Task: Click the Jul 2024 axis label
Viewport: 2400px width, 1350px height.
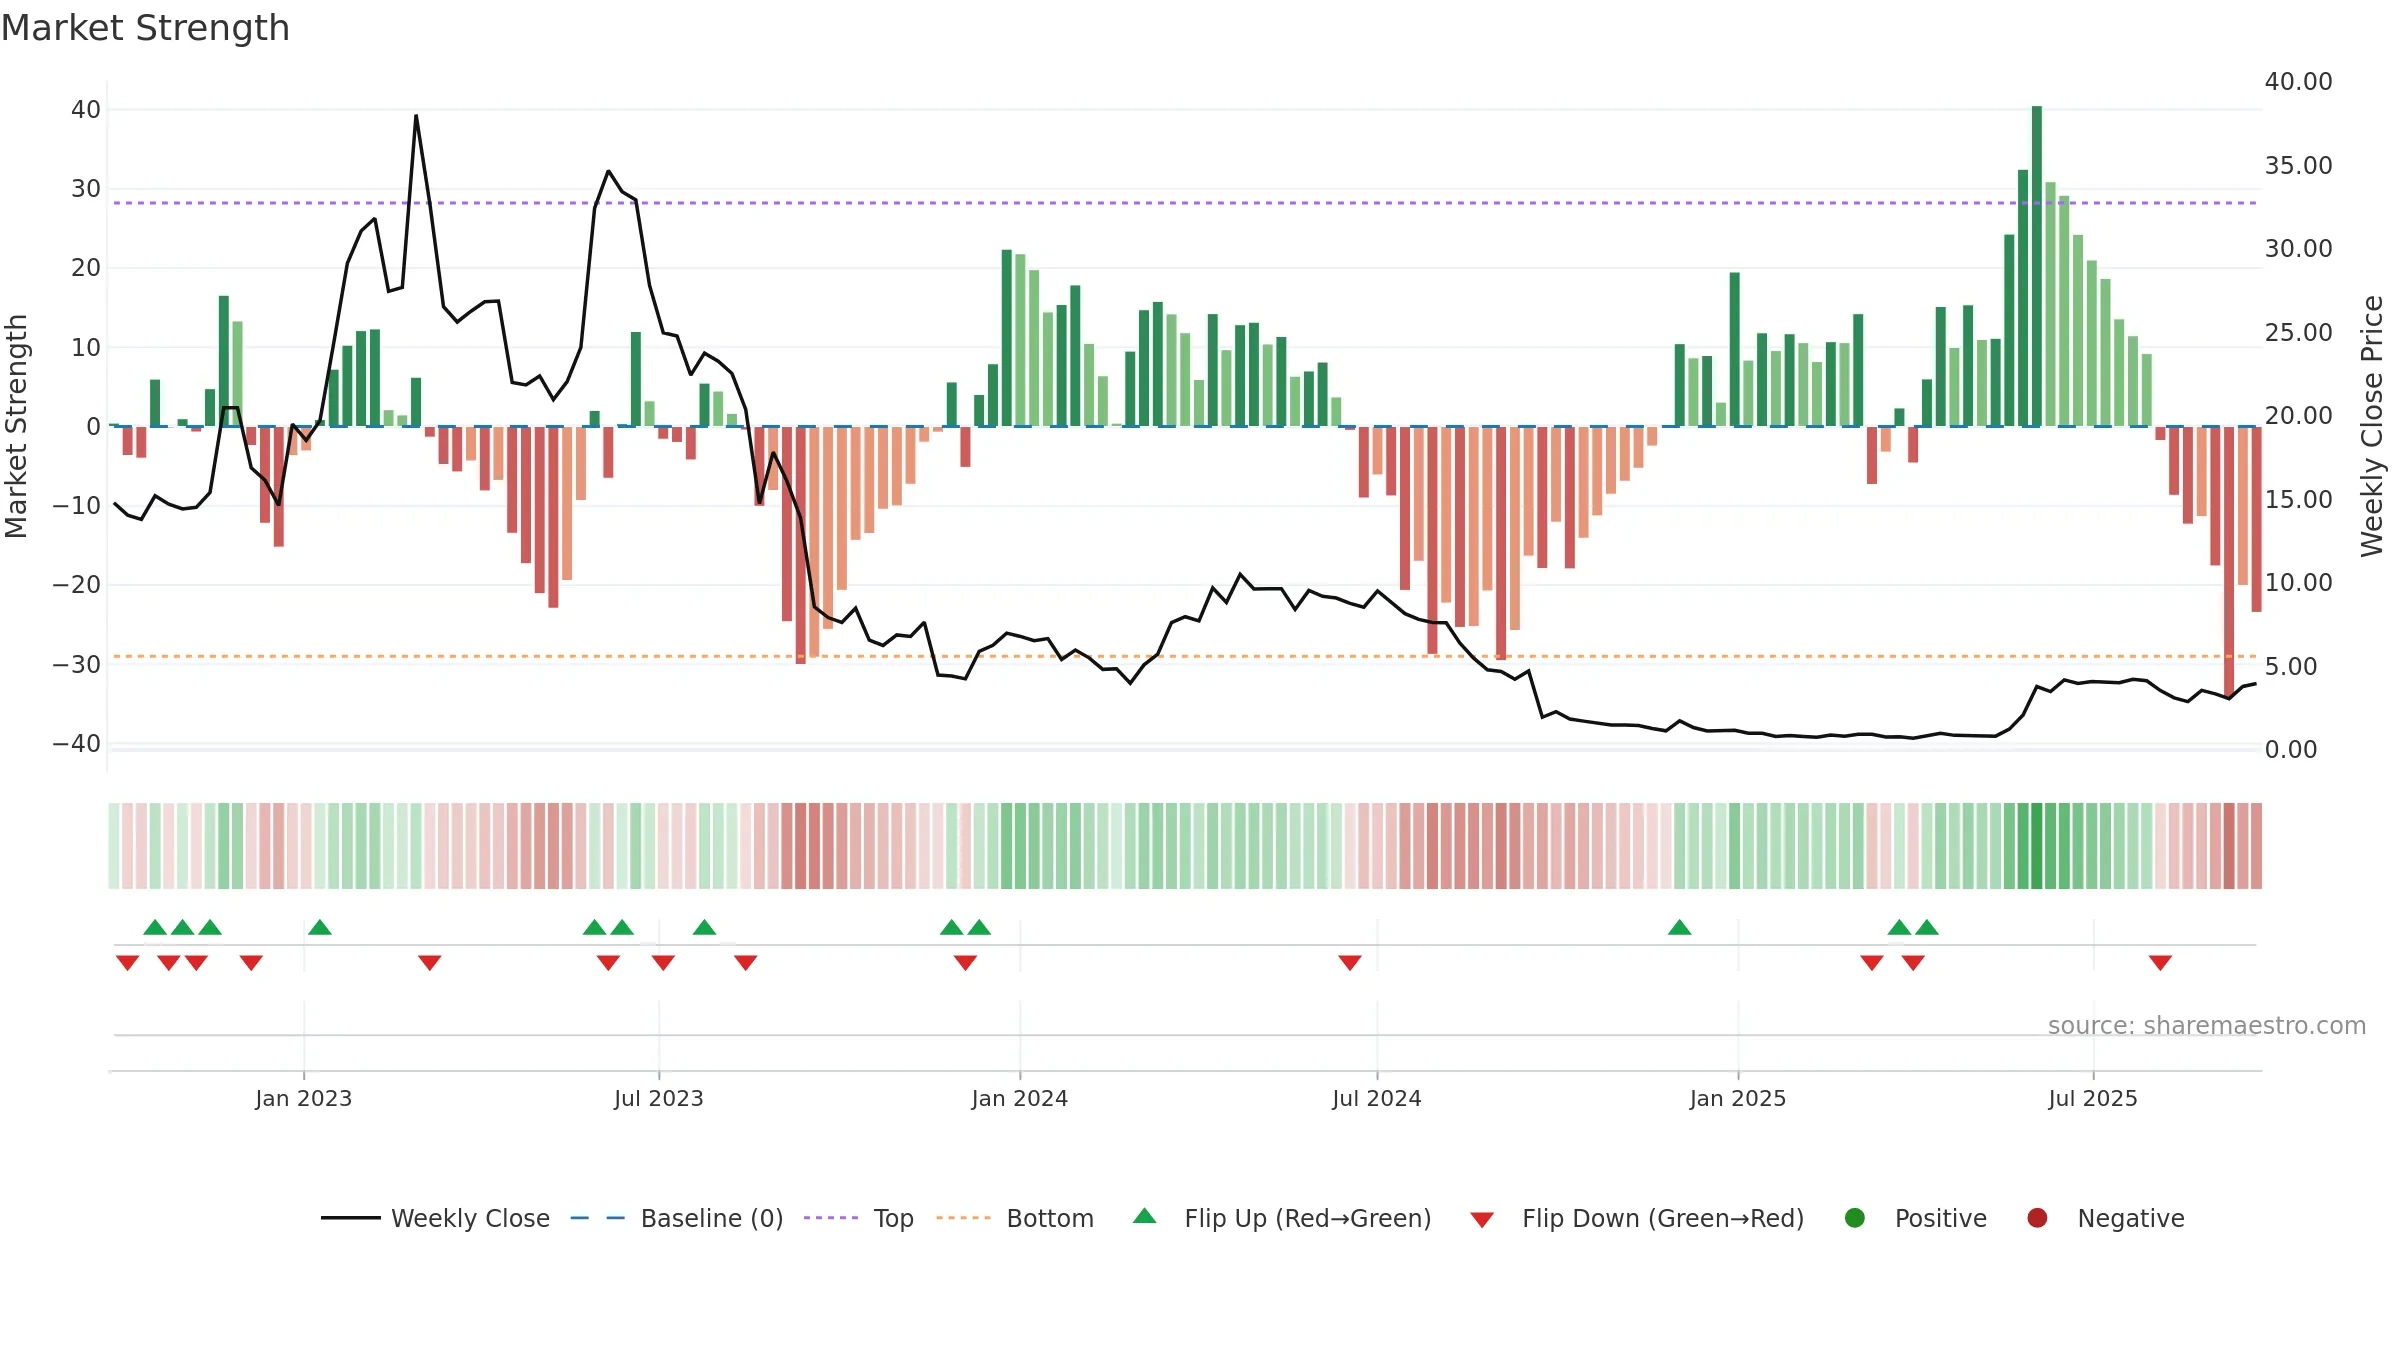Action: click(1377, 1098)
